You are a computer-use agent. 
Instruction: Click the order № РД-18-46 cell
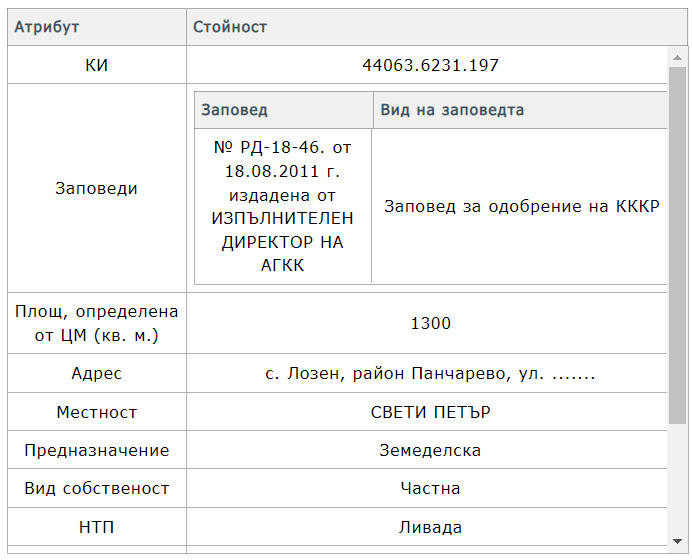[x=283, y=206]
